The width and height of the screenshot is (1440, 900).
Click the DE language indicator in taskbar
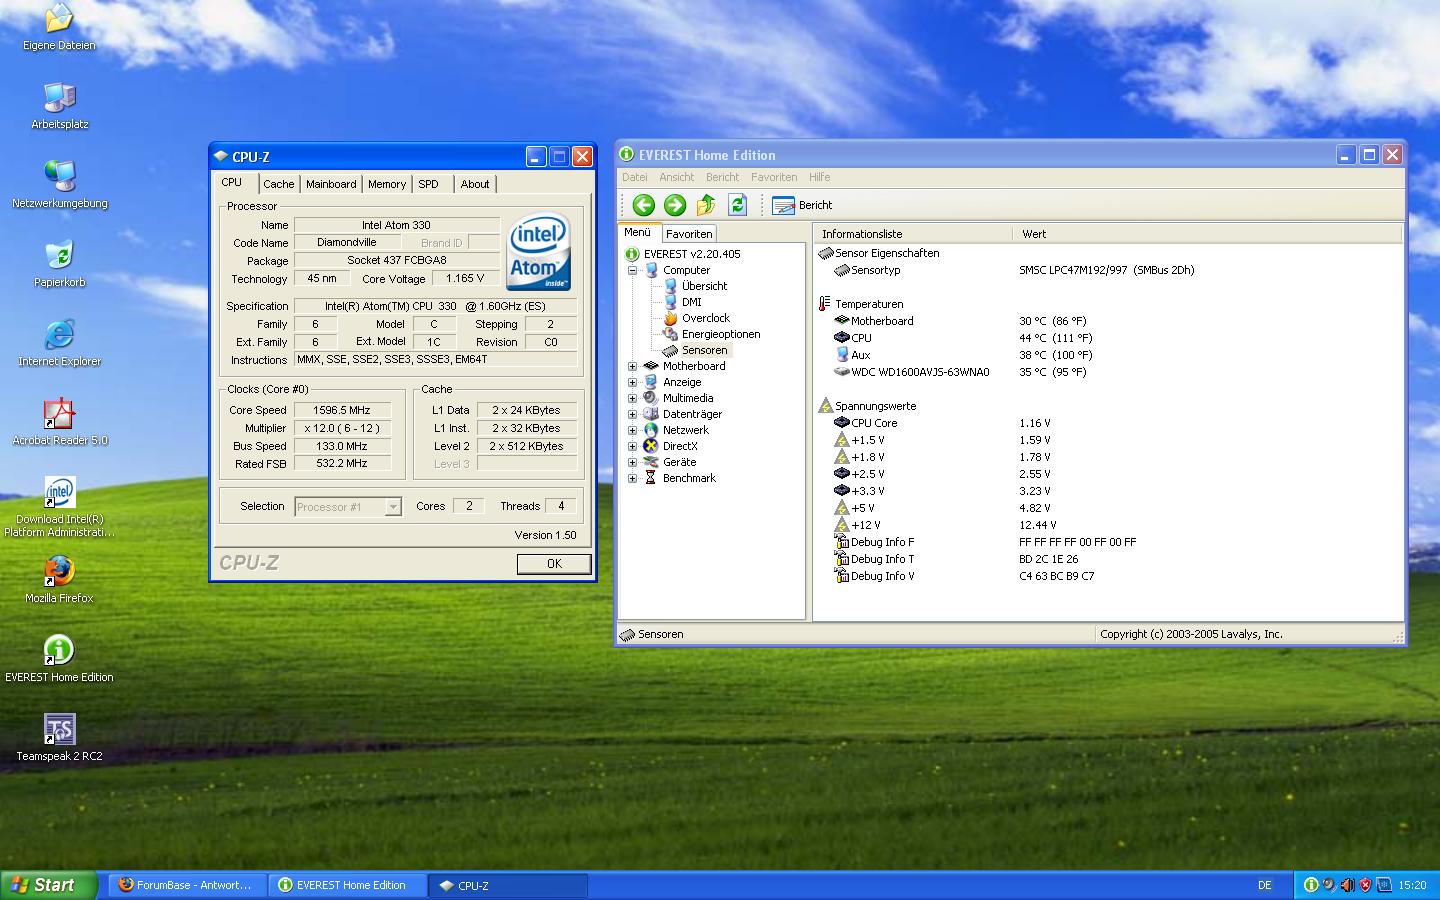[1264, 885]
